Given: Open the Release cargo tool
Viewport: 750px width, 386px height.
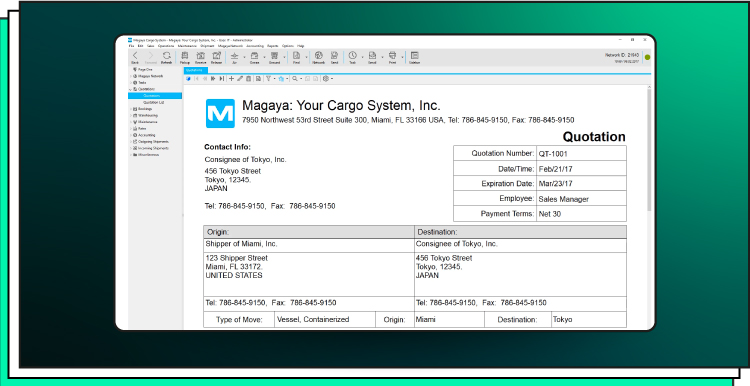Looking at the screenshot, I should click(x=216, y=55).
